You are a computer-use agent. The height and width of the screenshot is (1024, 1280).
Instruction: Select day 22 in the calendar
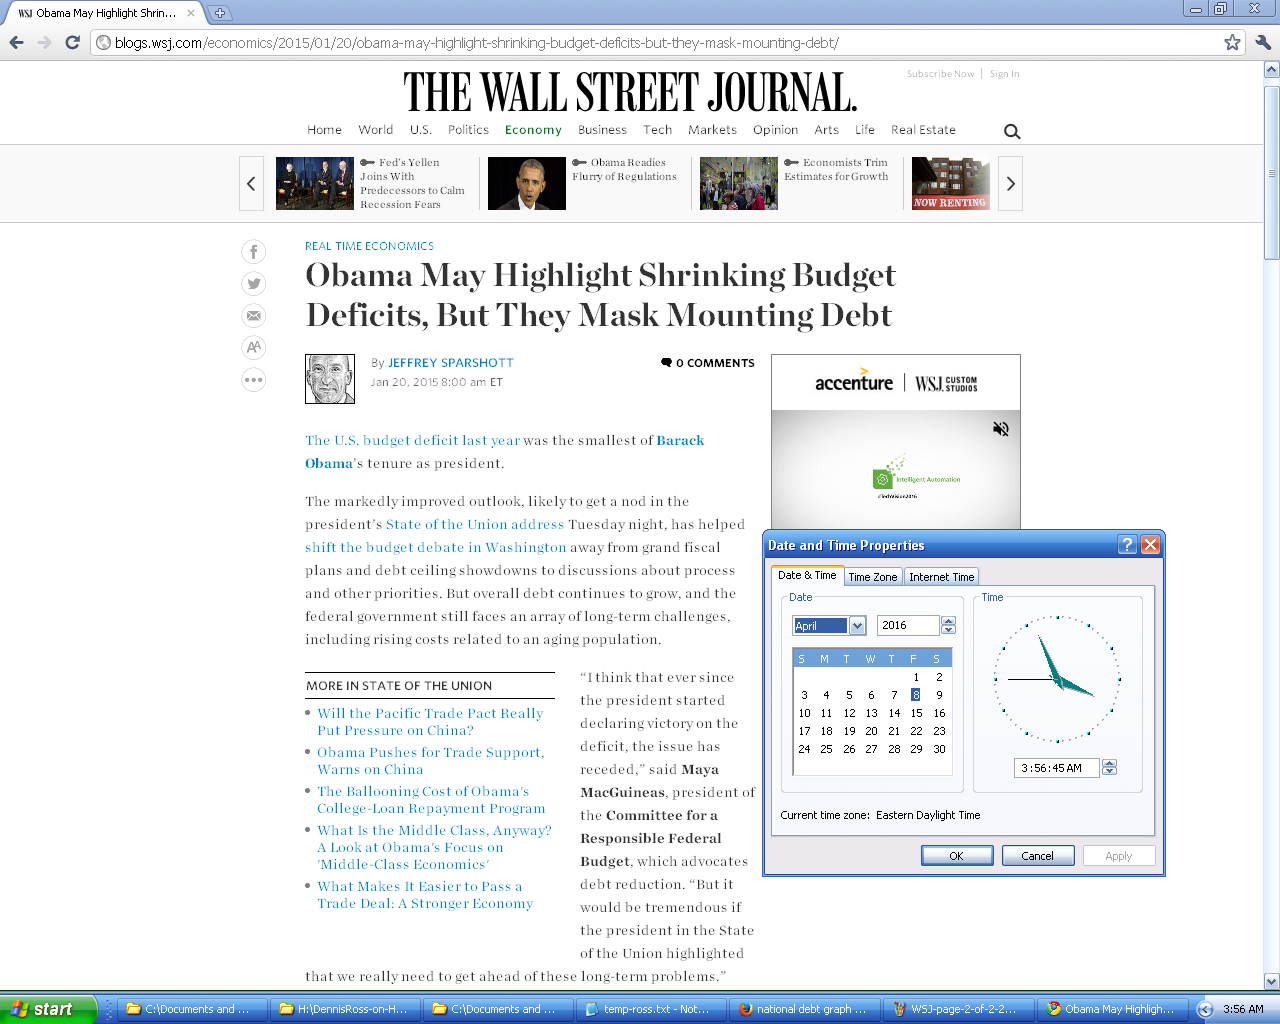[x=916, y=731]
